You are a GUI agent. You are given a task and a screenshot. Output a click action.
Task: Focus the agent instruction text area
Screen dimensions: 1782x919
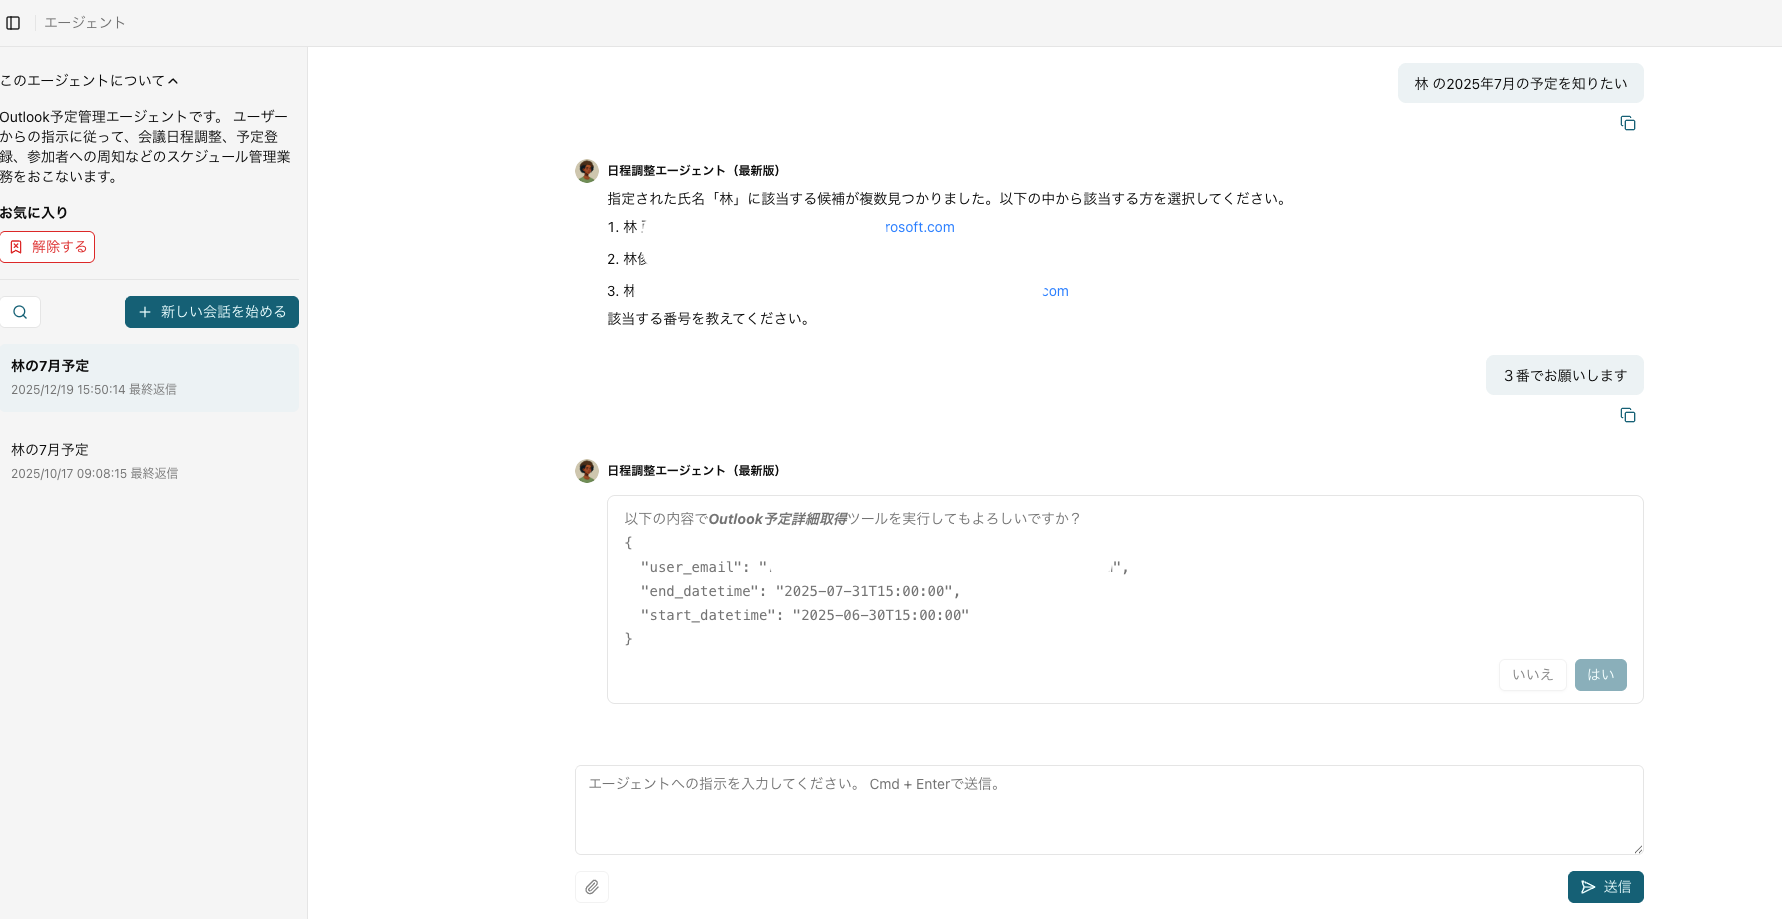[x=1108, y=809]
